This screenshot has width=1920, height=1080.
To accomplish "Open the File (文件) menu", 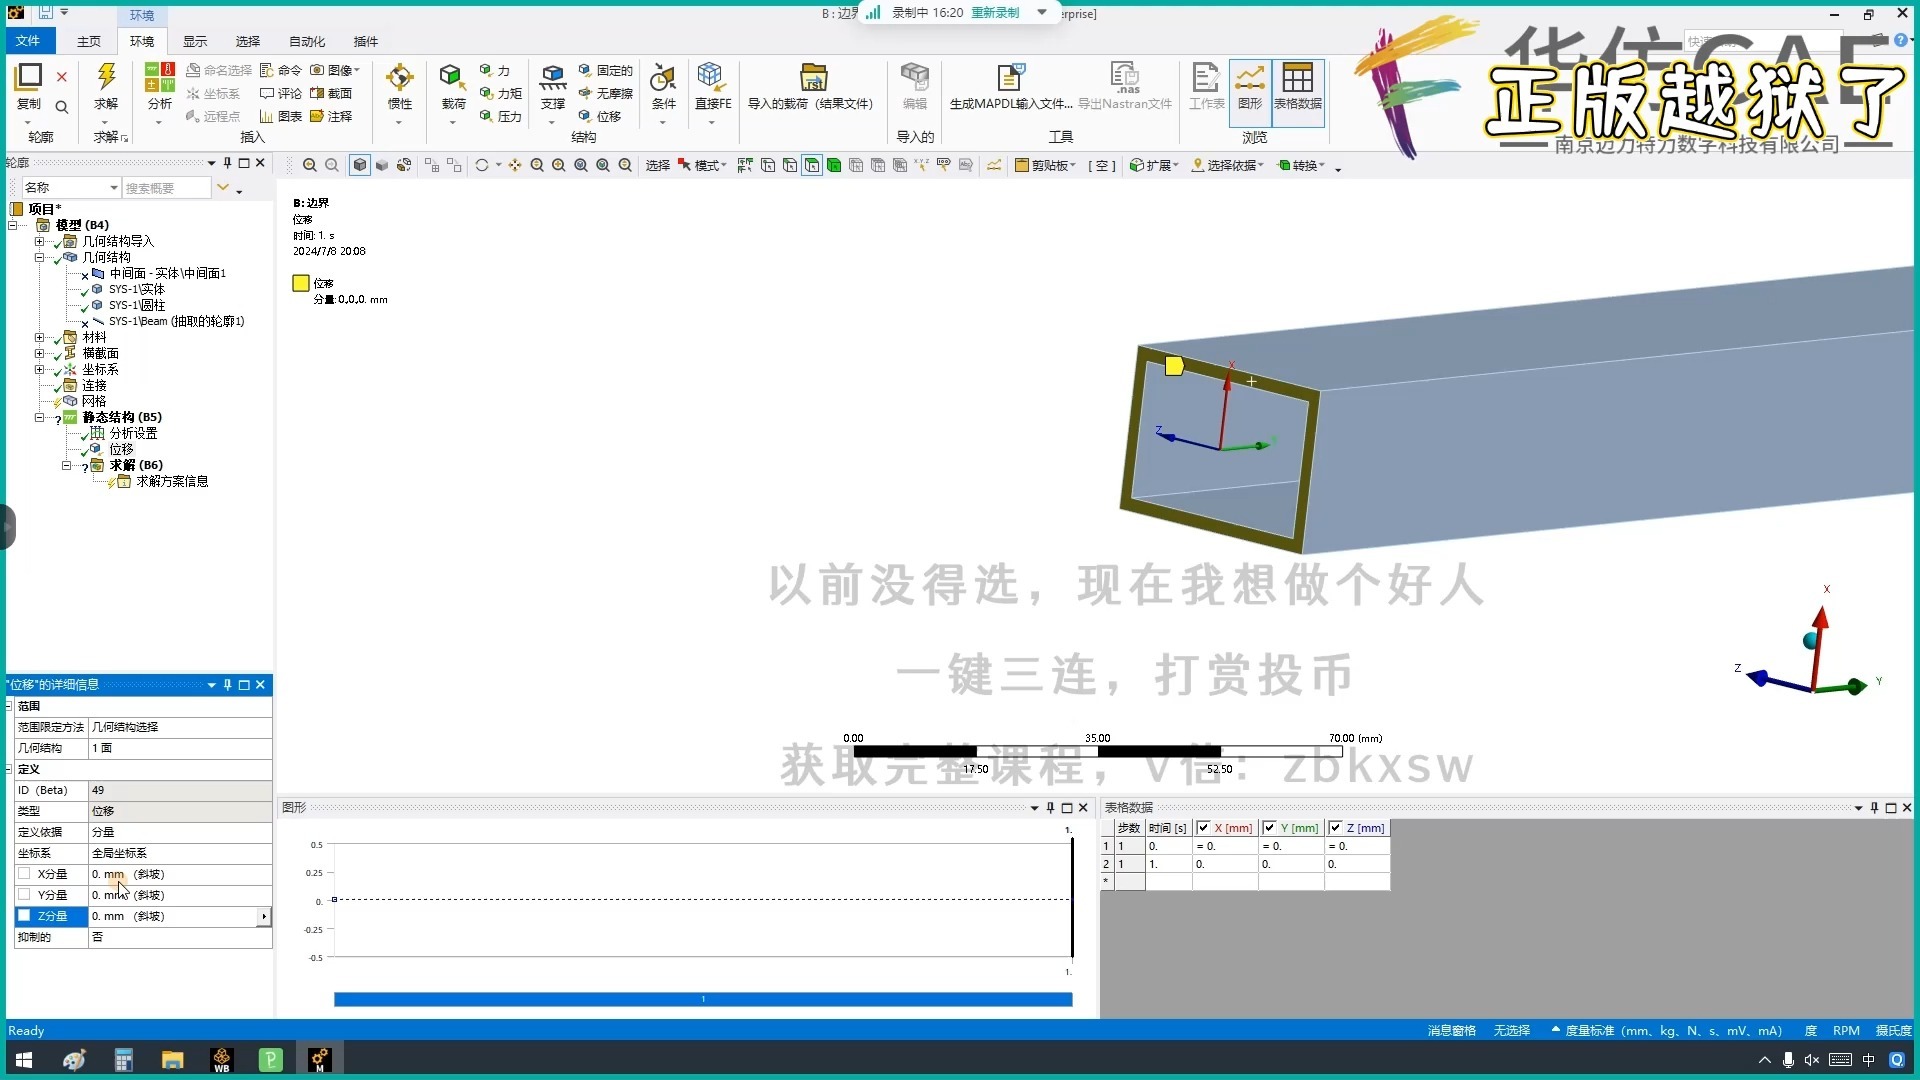I will (28, 41).
